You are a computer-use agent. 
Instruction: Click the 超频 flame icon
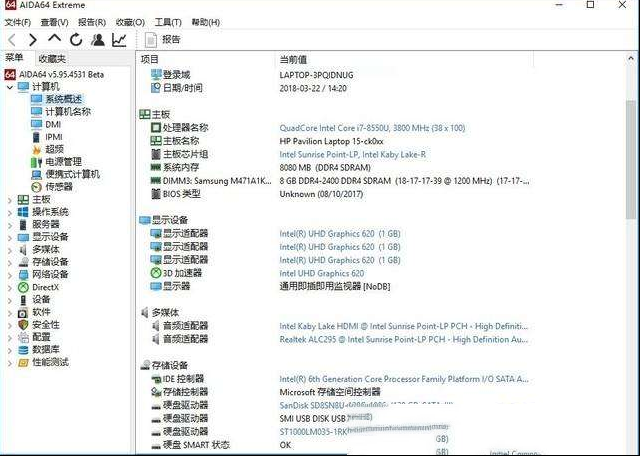(x=37, y=149)
